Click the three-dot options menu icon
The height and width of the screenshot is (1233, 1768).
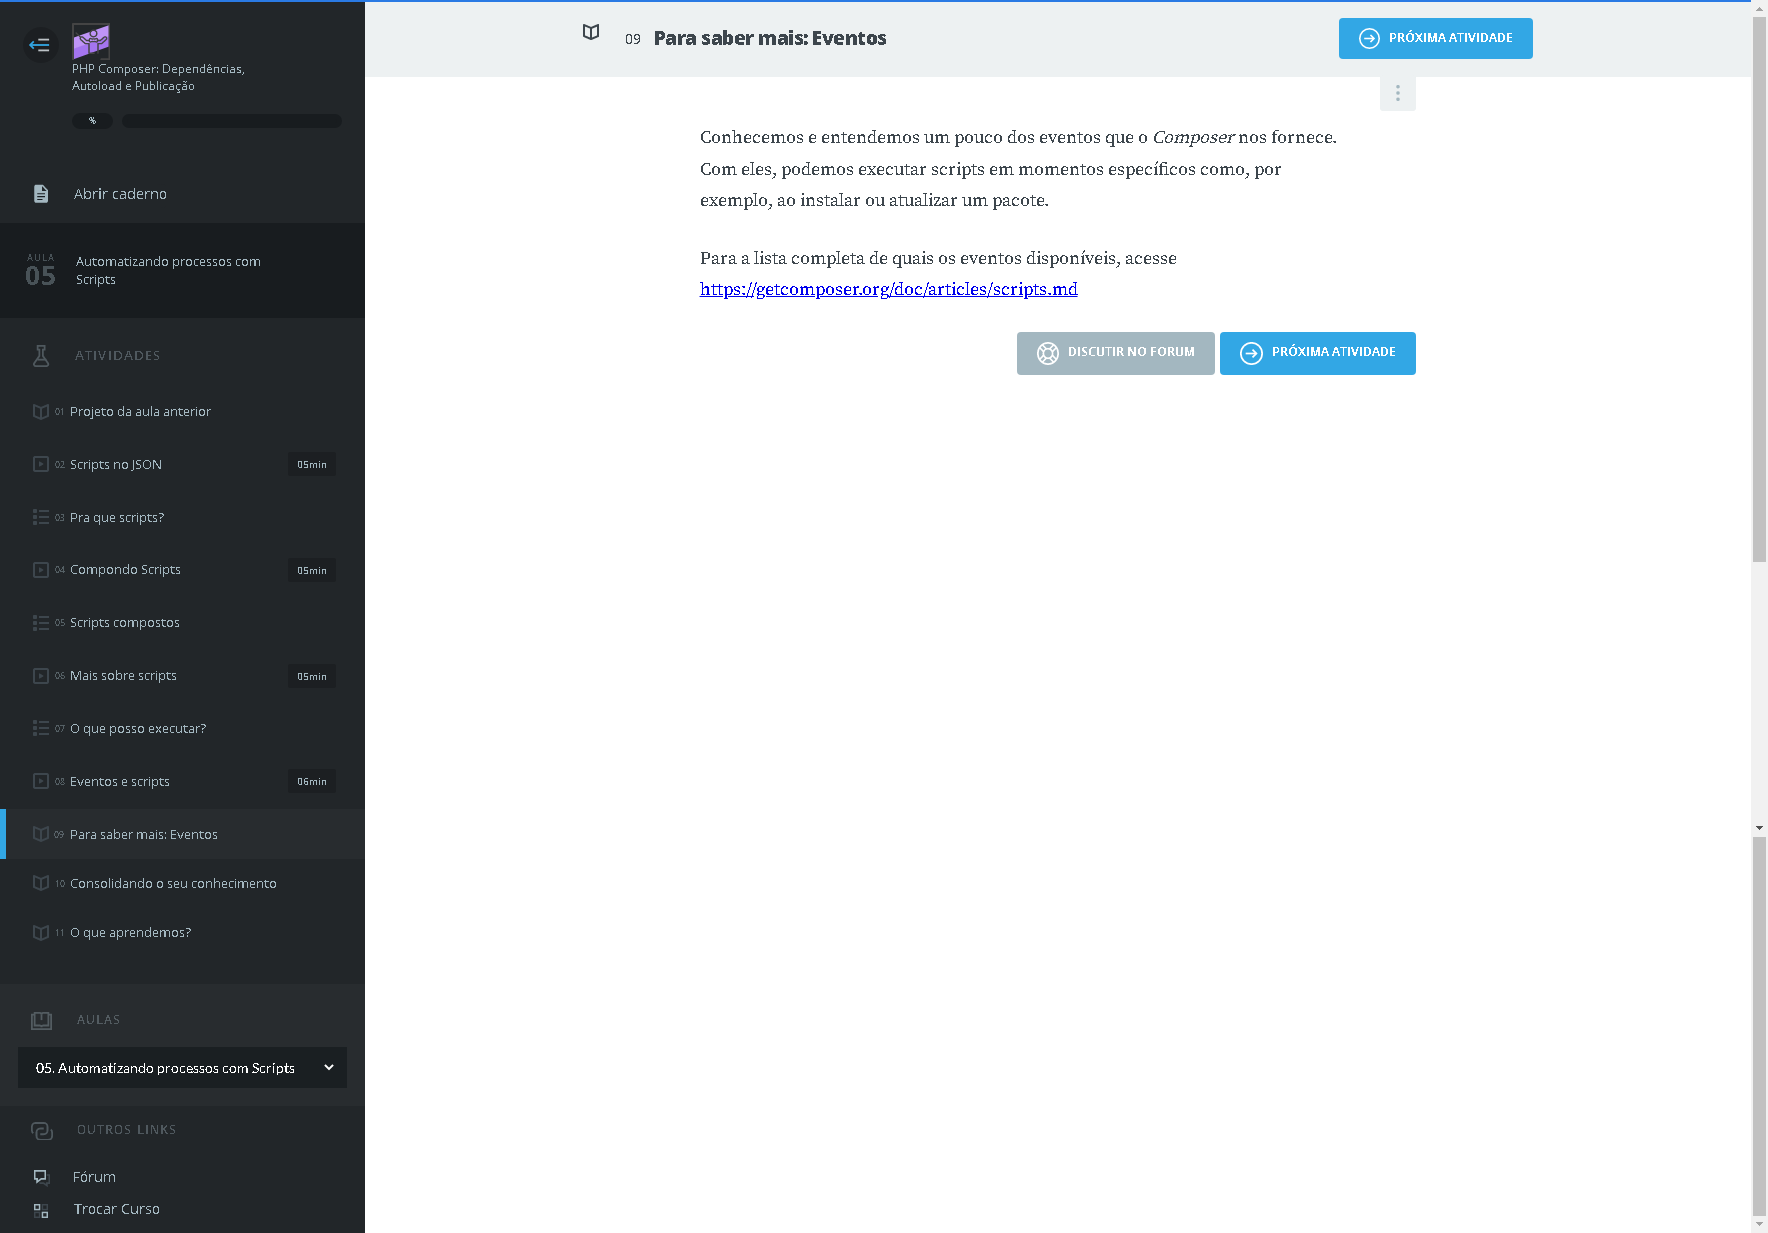pos(1397,94)
